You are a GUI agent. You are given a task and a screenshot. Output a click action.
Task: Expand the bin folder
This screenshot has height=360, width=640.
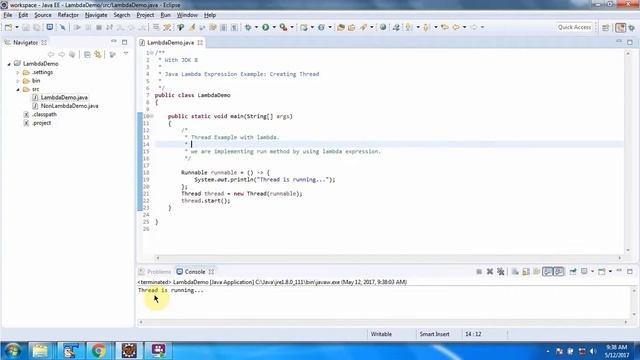[x=18, y=81]
